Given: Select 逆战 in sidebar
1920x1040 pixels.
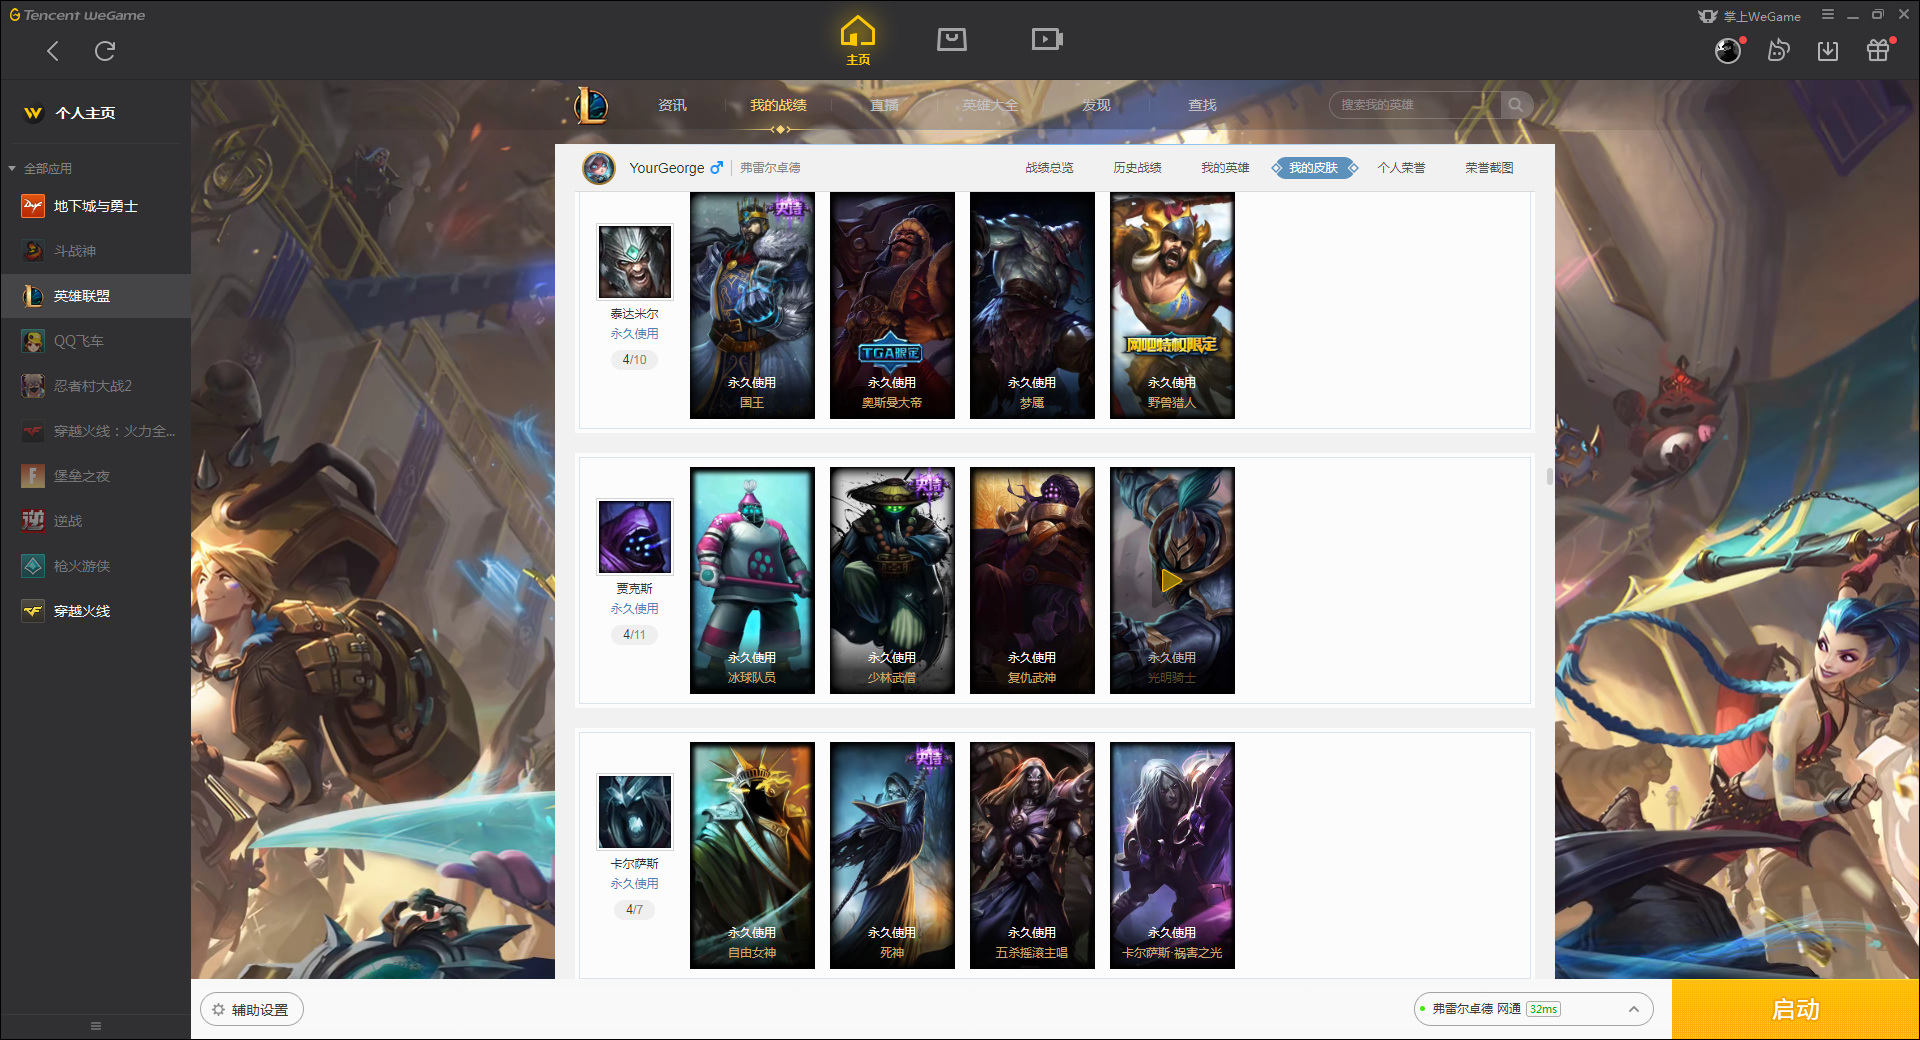Looking at the screenshot, I should pos(95,521).
